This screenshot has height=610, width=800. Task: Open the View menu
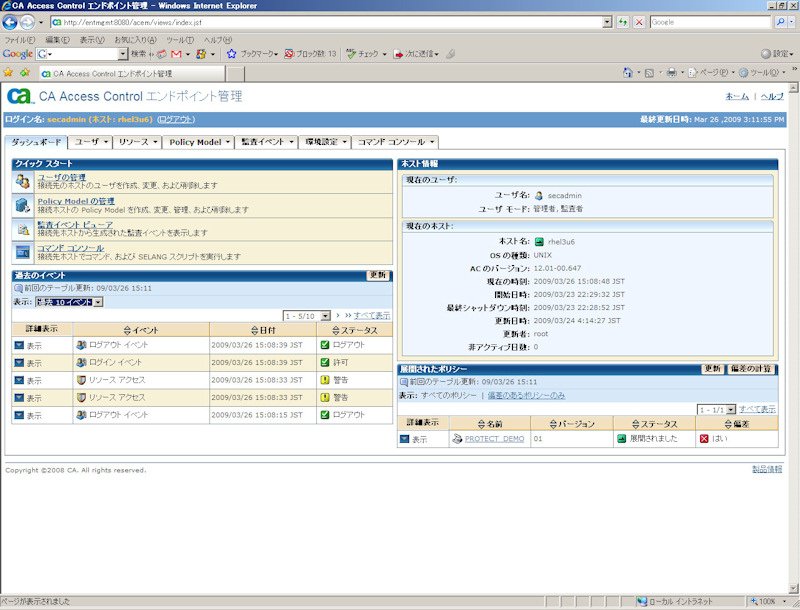(92, 40)
